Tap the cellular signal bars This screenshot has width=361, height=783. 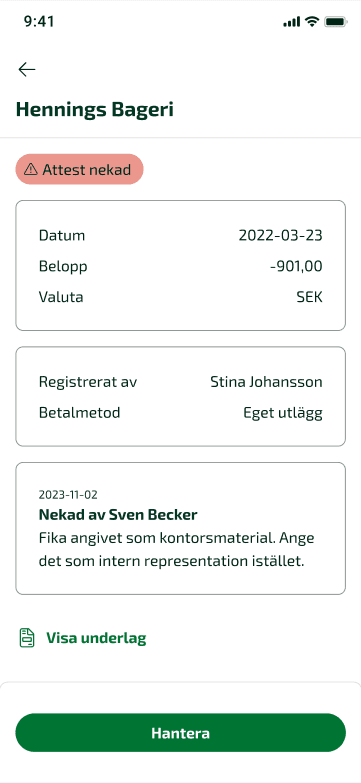coord(292,22)
